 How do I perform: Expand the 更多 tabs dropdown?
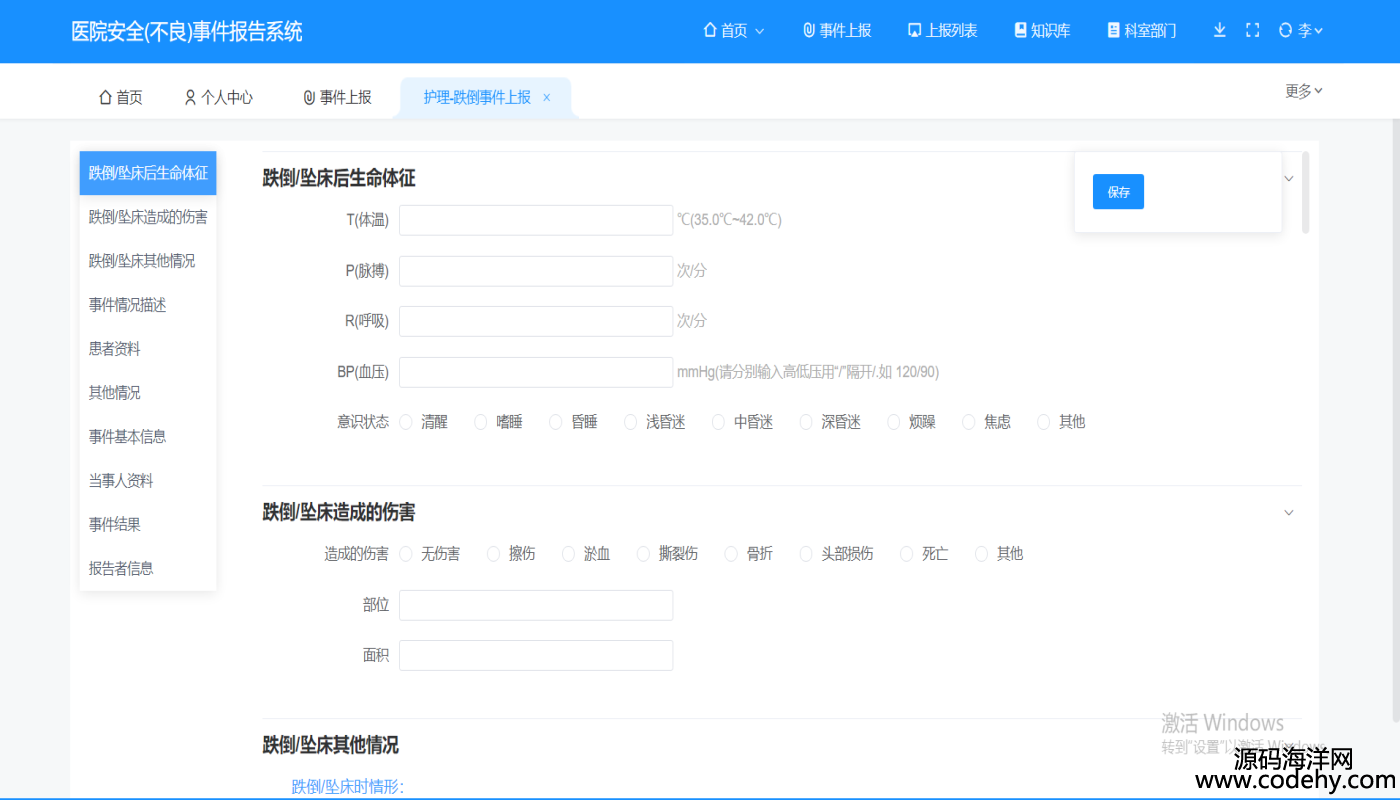click(x=1303, y=91)
